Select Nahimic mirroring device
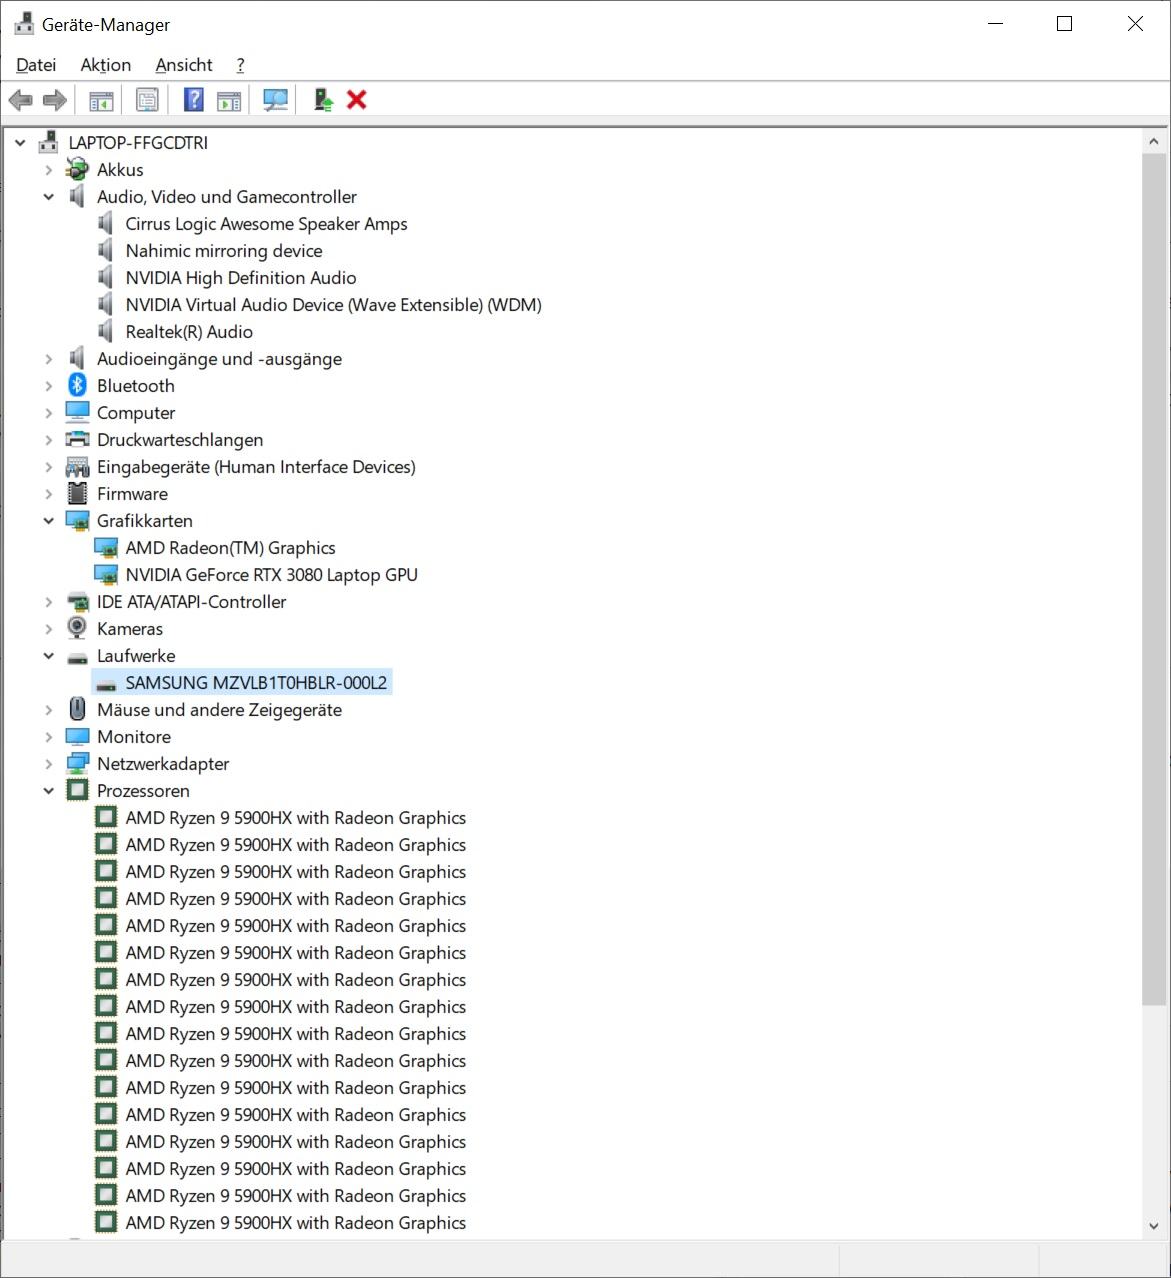Viewport: 1171px width, 1278px height. [224, 250]
